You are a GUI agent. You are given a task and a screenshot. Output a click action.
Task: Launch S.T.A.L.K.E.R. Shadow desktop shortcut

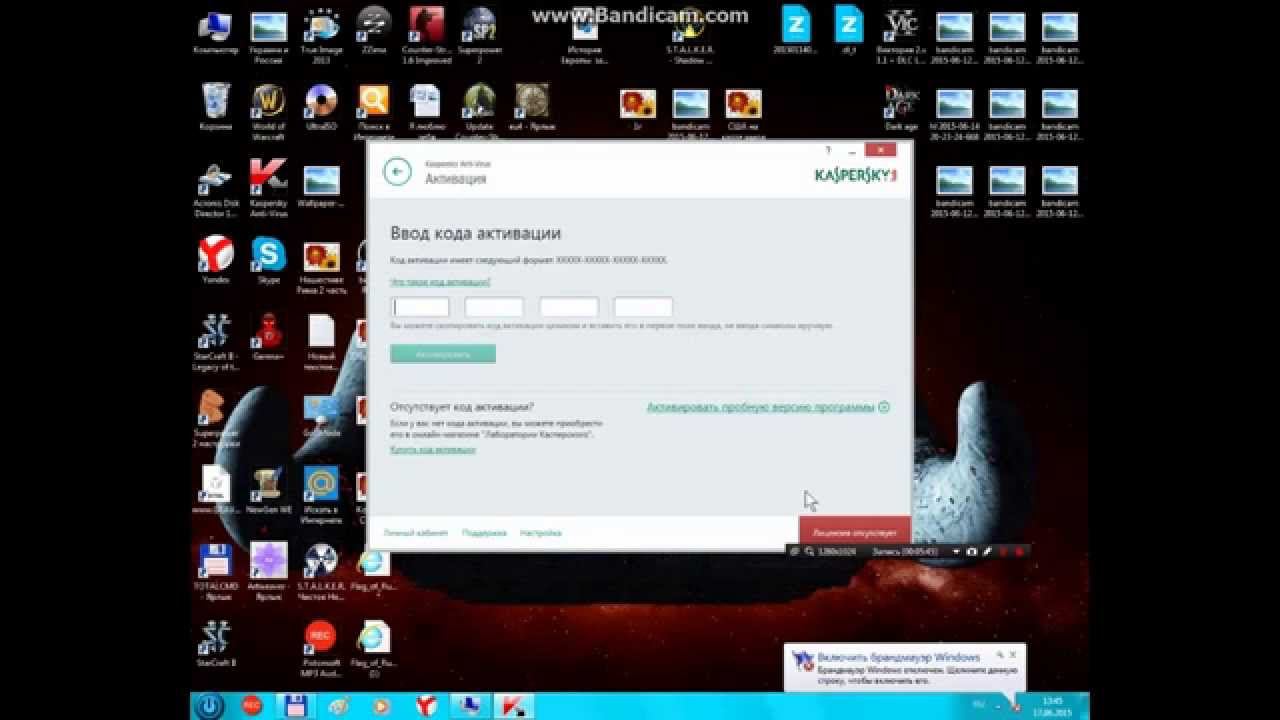(688, 37)
